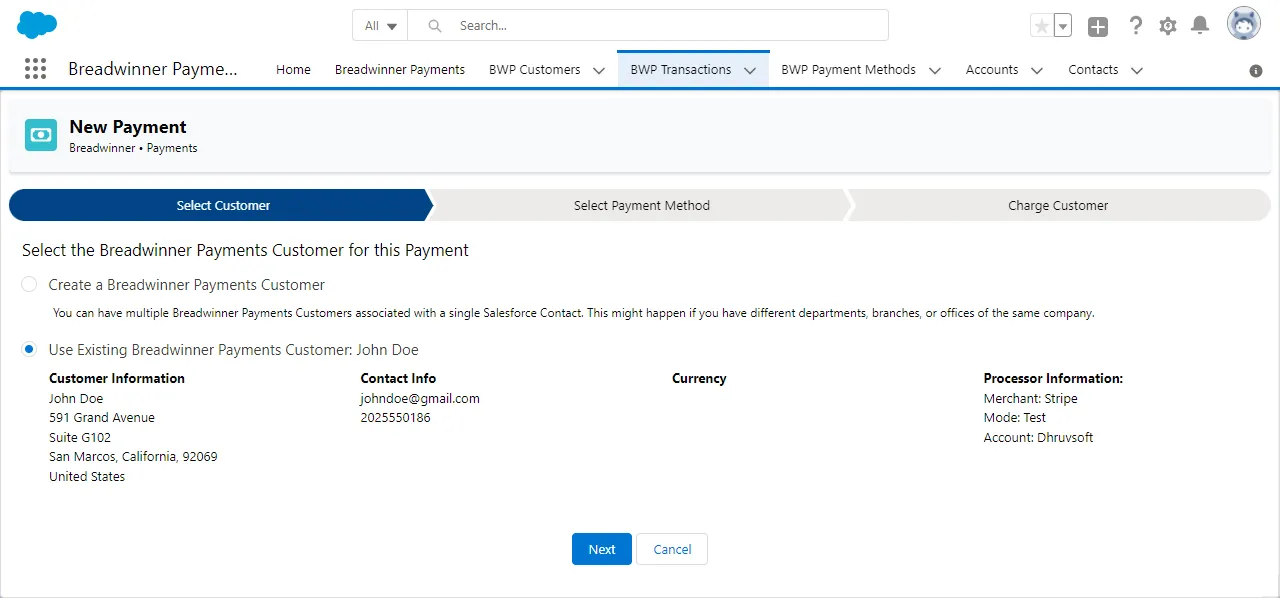The image size is (1280, 598).
Task: Open the favorites list dropdown arrow
Action: pos(1063,26)
